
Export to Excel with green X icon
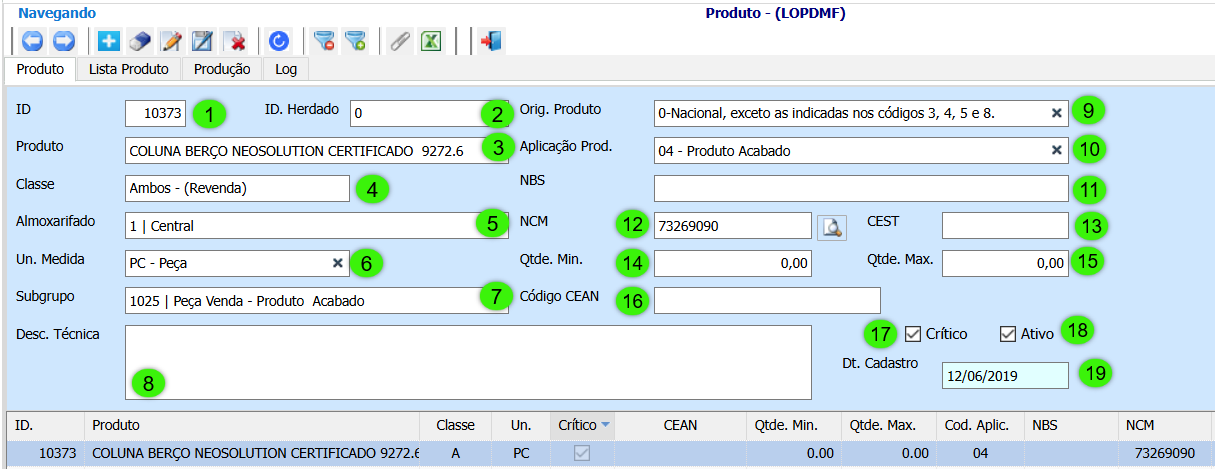click(431, 41)
